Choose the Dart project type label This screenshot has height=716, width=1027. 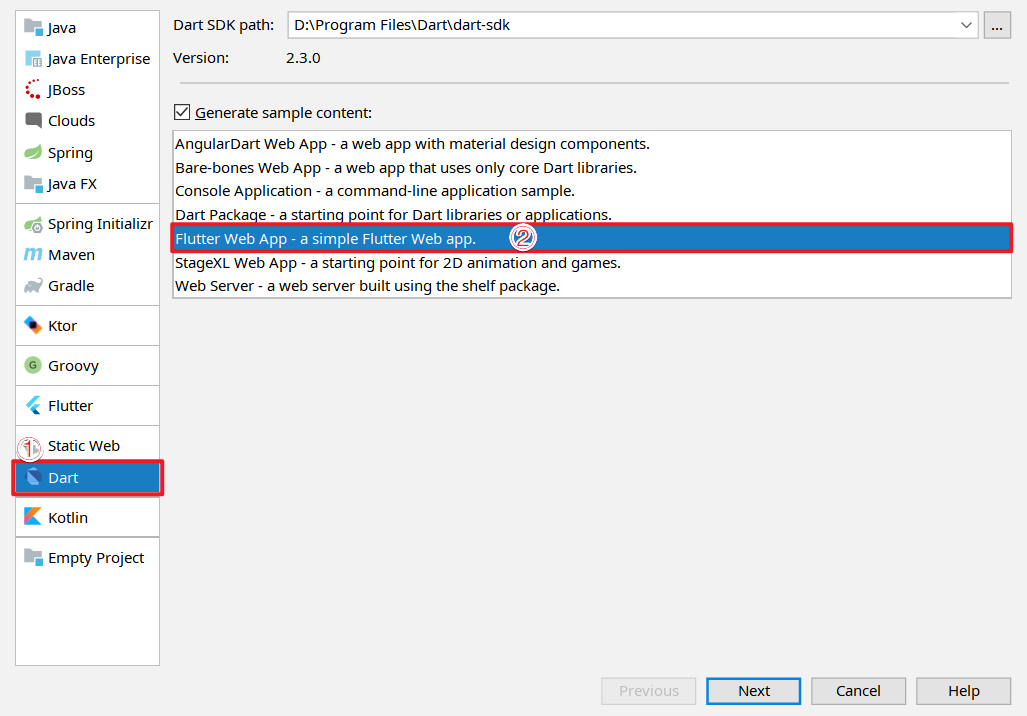63,478
